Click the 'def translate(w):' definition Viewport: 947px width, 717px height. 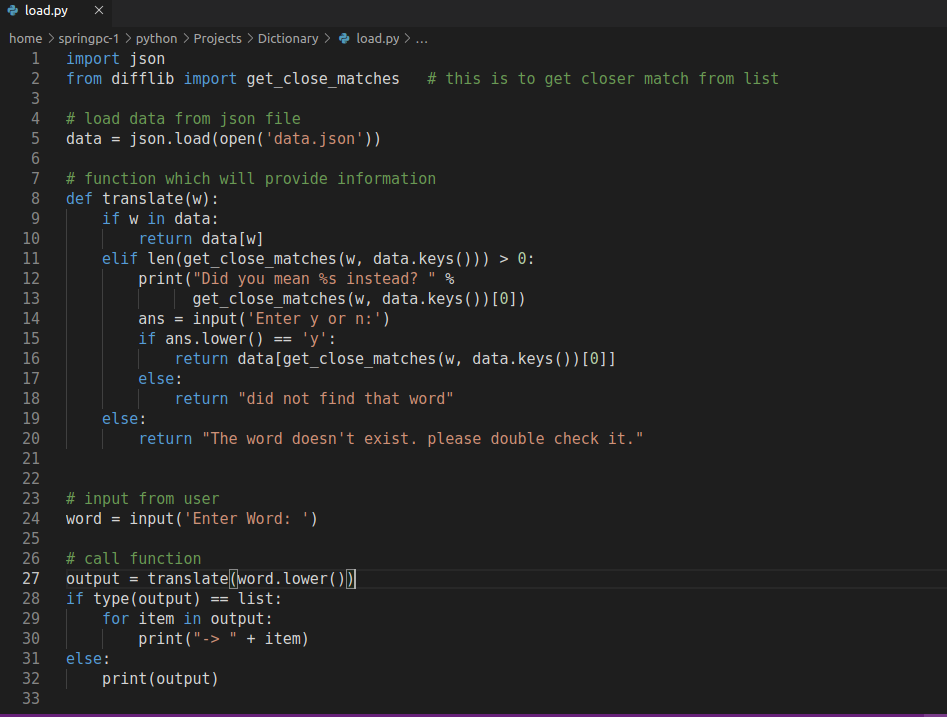pos(142,199)
